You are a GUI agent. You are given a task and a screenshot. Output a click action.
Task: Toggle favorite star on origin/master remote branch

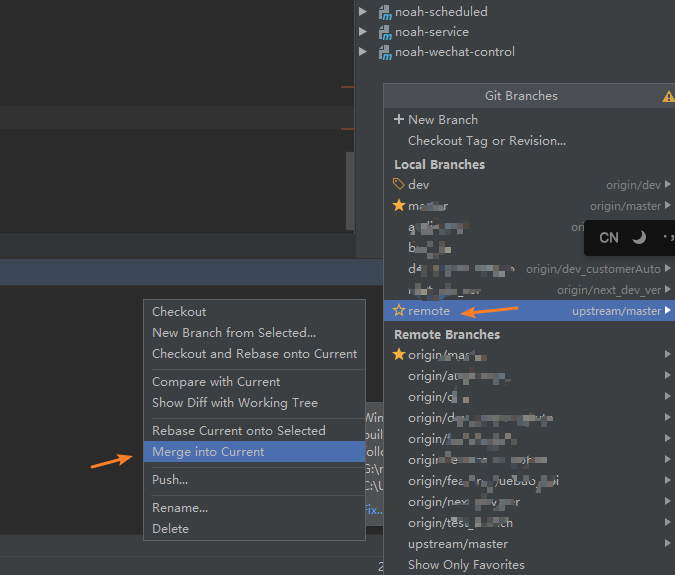click(399, 355)
